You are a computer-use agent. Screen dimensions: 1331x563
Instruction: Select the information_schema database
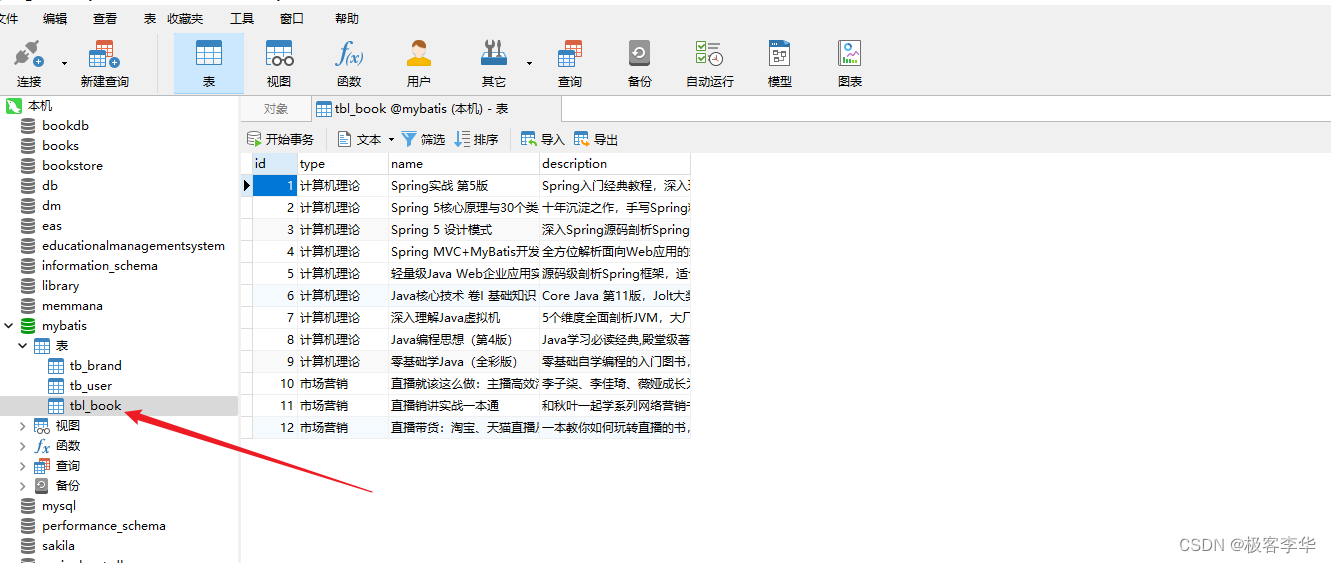(x=99, y=265)
